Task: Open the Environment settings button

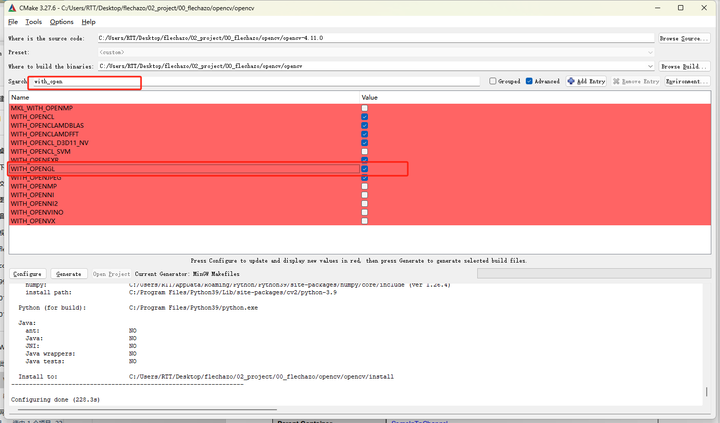Action: click(687, 81)
